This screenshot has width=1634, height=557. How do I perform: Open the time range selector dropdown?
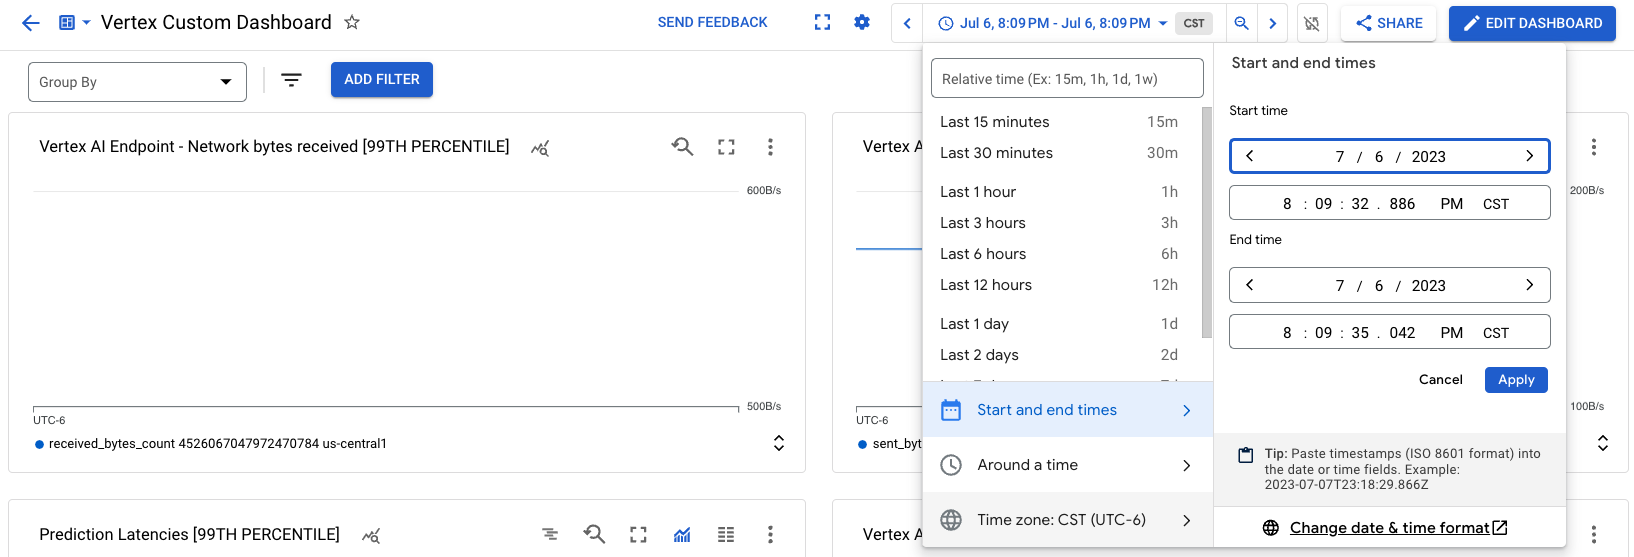(x=1054, y=23)
